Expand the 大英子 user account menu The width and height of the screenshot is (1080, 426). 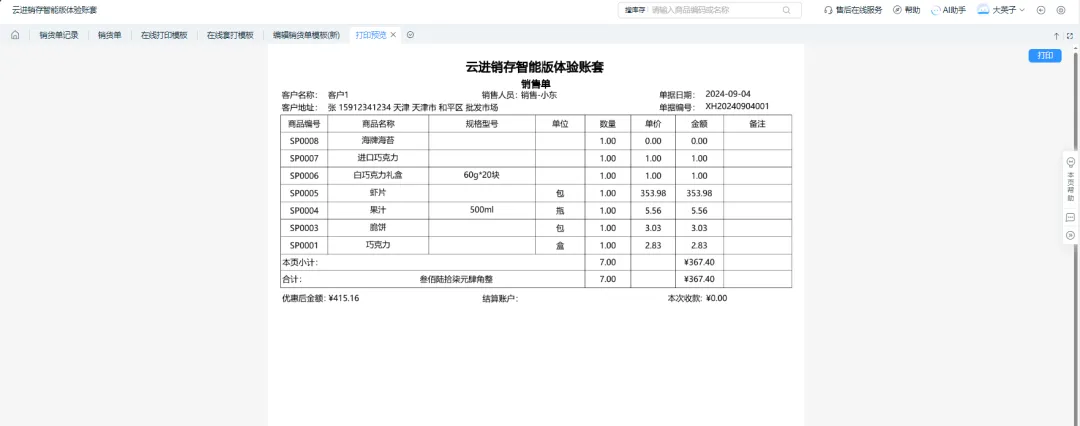click(x=1000, y=10)
